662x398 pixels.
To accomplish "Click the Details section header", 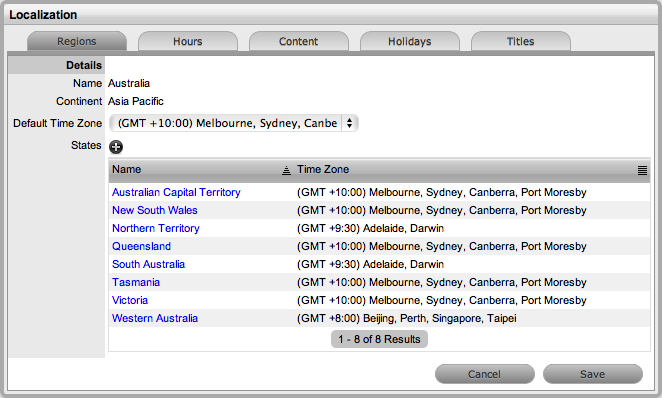I will point(84,65).
